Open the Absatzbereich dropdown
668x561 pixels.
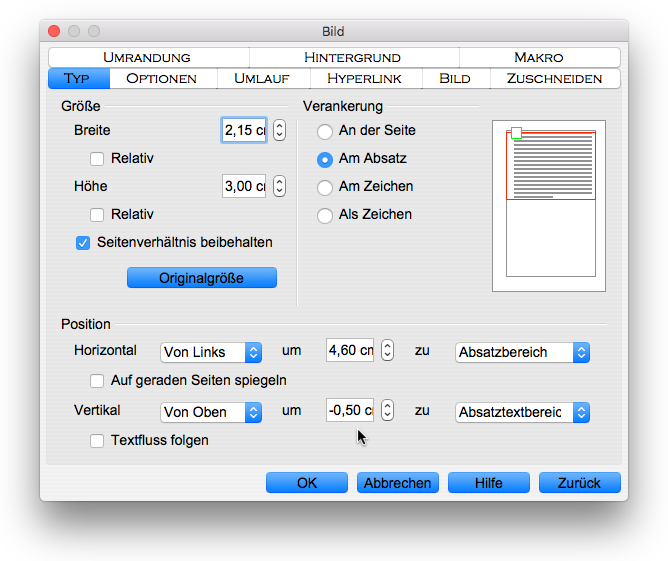pyautogui.click(x=522, y=352)
